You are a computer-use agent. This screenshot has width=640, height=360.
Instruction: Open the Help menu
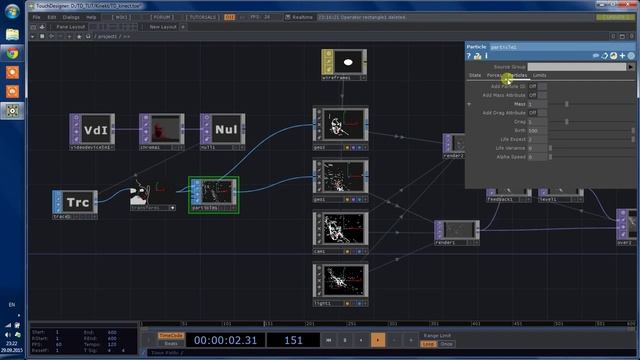[91, 17]
